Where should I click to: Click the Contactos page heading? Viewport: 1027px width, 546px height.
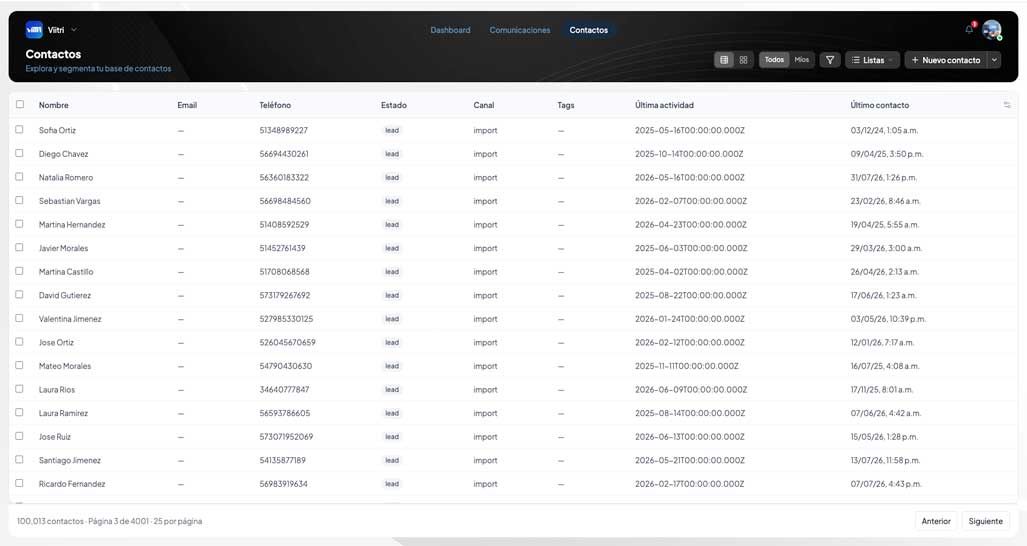53,54
